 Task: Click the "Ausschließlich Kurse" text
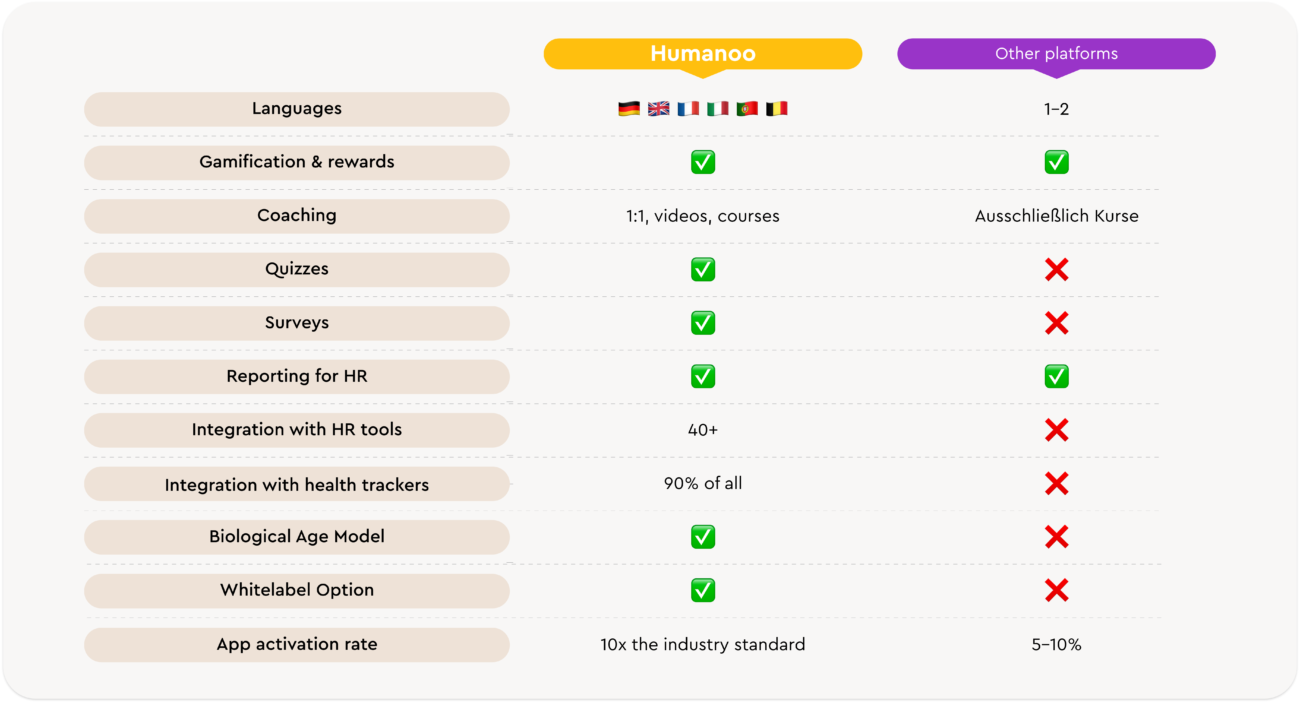(x=1056, y=216)
